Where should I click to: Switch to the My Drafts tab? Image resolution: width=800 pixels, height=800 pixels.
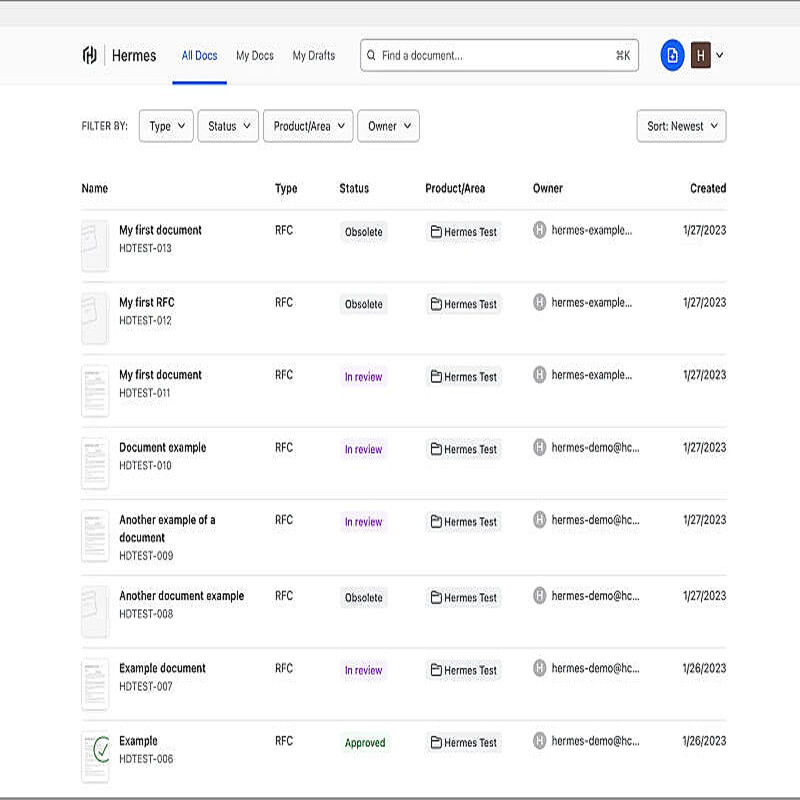pos(313,56)
